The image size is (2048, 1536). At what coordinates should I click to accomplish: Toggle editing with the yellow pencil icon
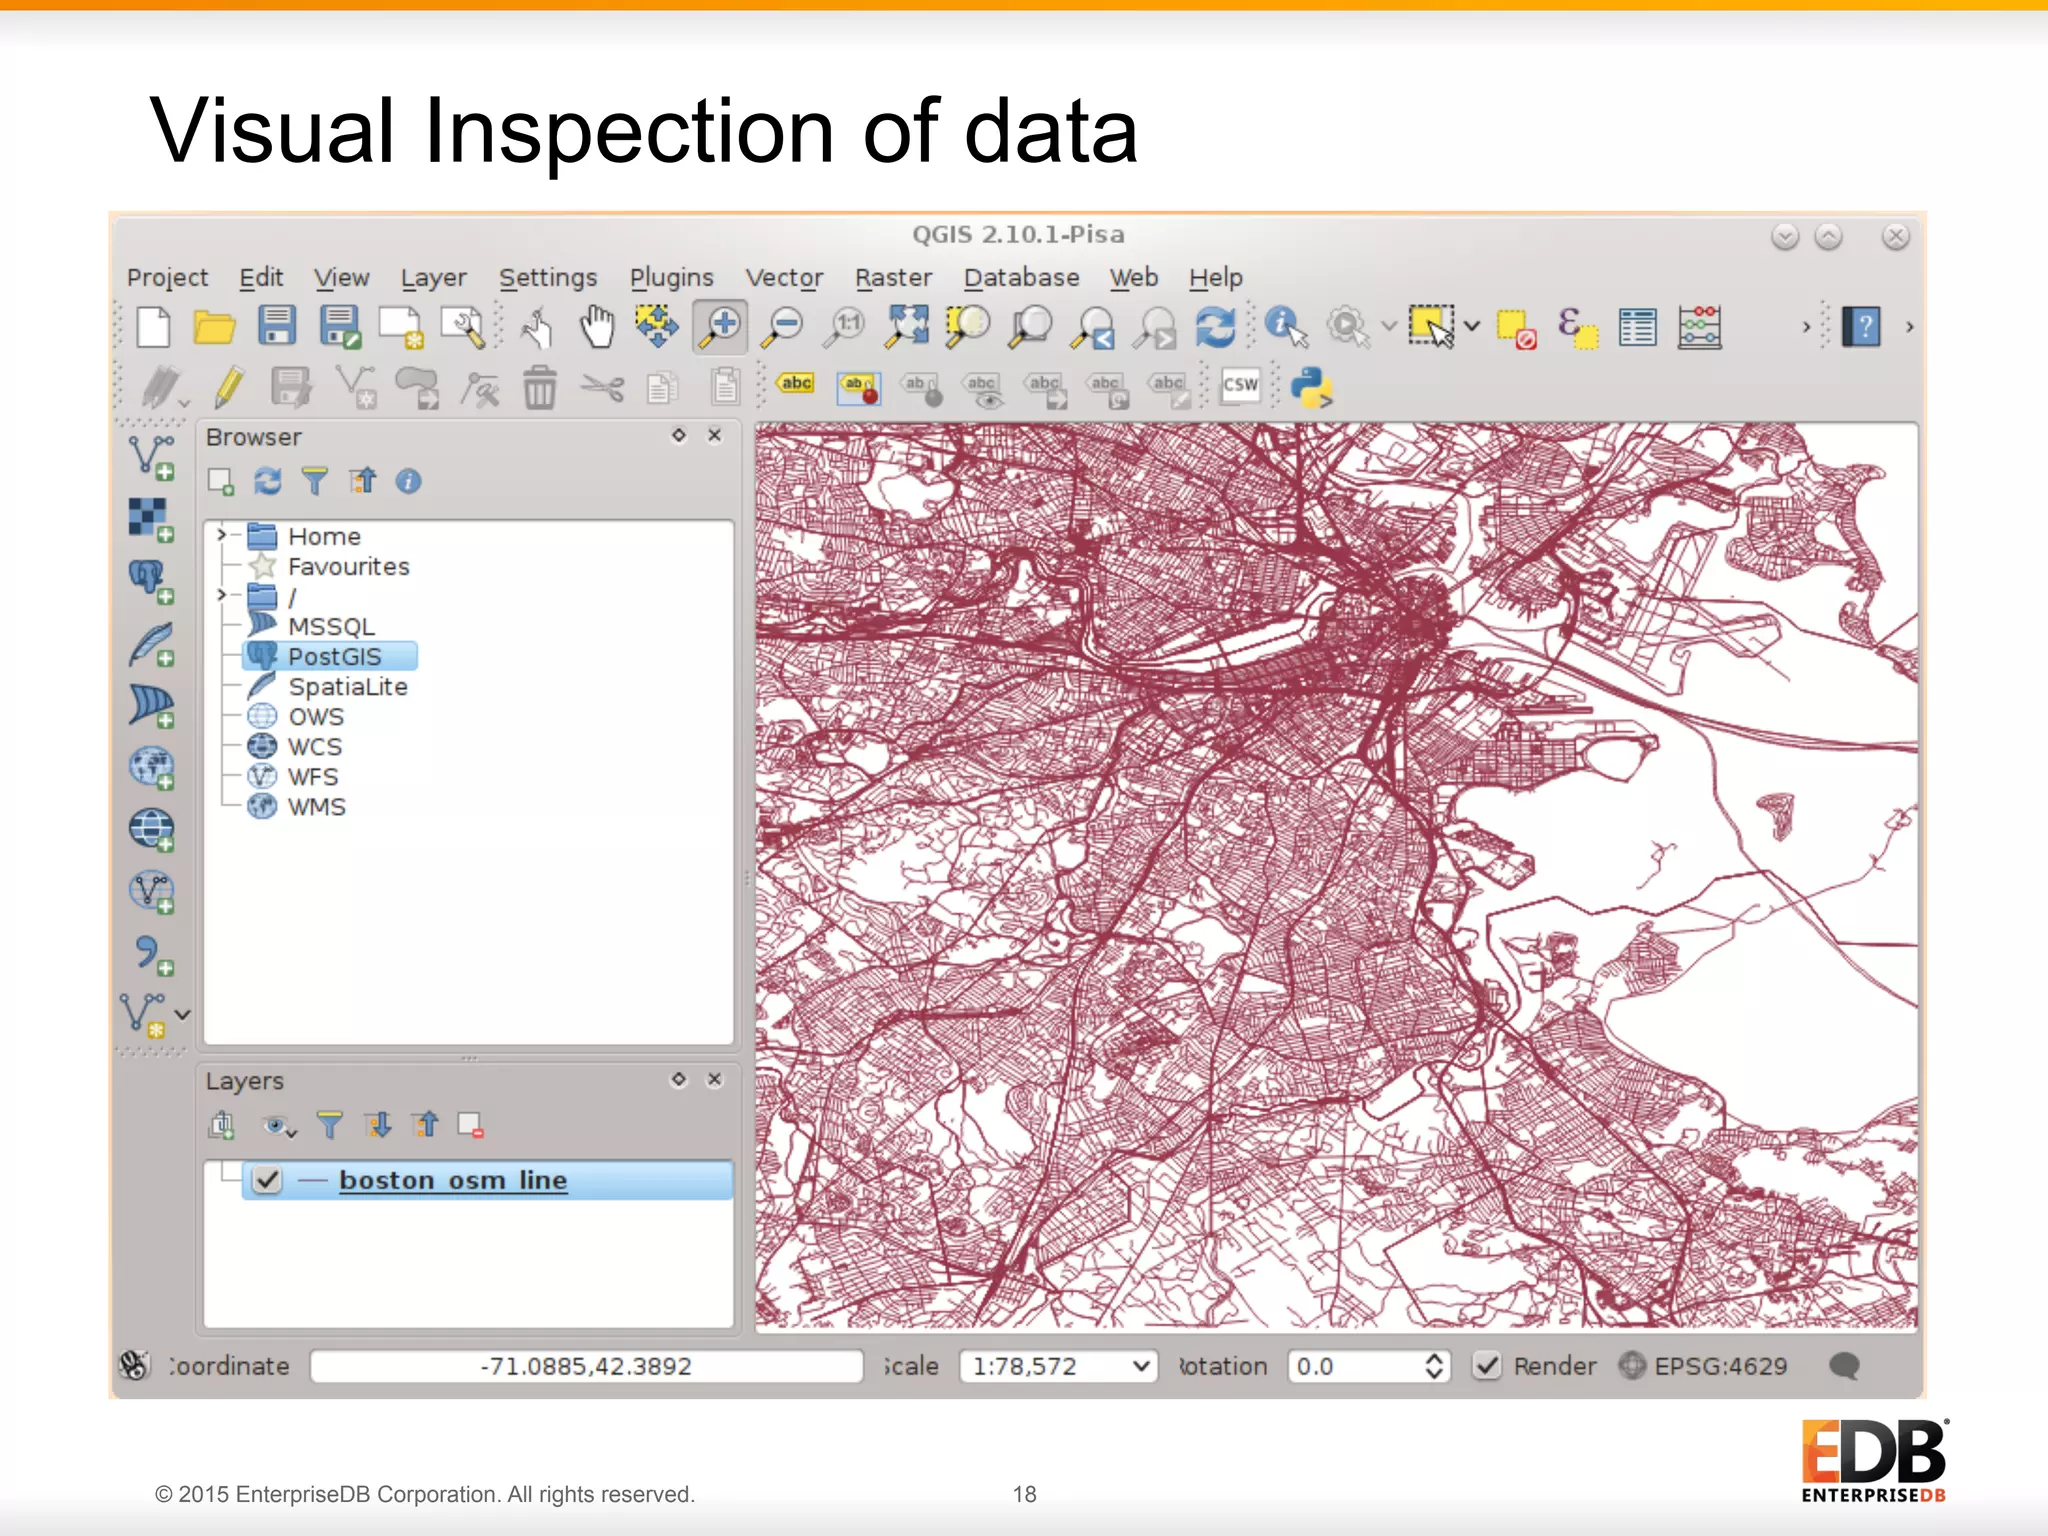[229, 387]
